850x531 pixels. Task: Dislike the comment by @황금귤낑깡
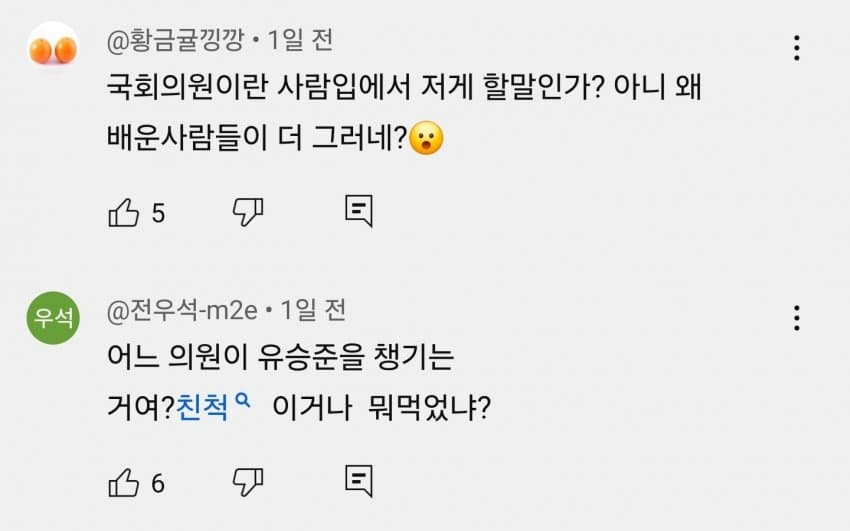tap(247, 212)
